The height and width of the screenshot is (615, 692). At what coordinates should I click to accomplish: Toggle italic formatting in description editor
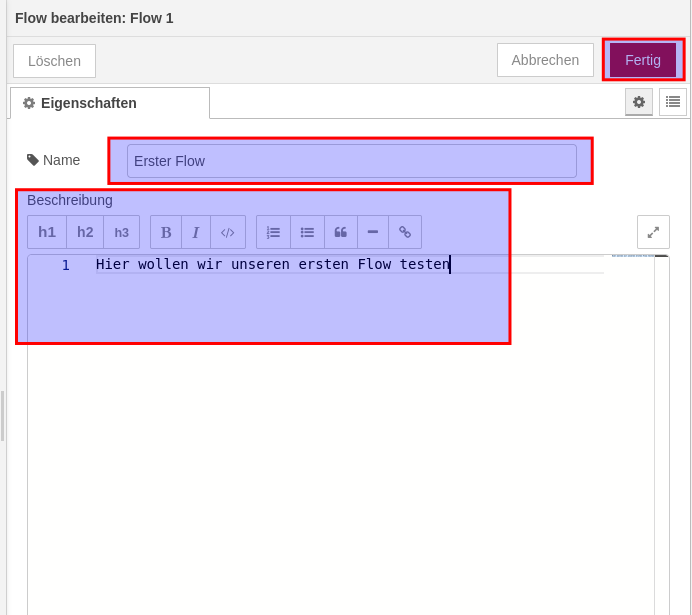click(x=196, y=232)
